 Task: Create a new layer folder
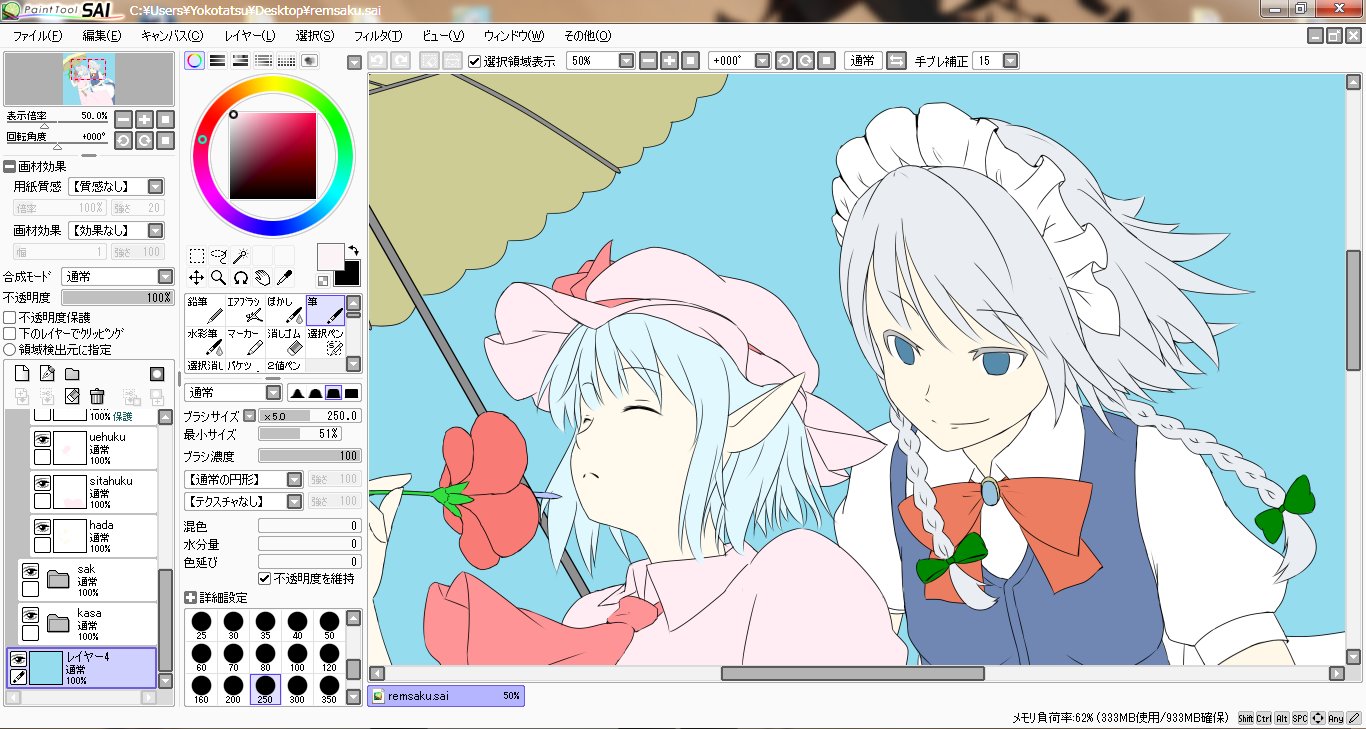[x=72, y=373]
